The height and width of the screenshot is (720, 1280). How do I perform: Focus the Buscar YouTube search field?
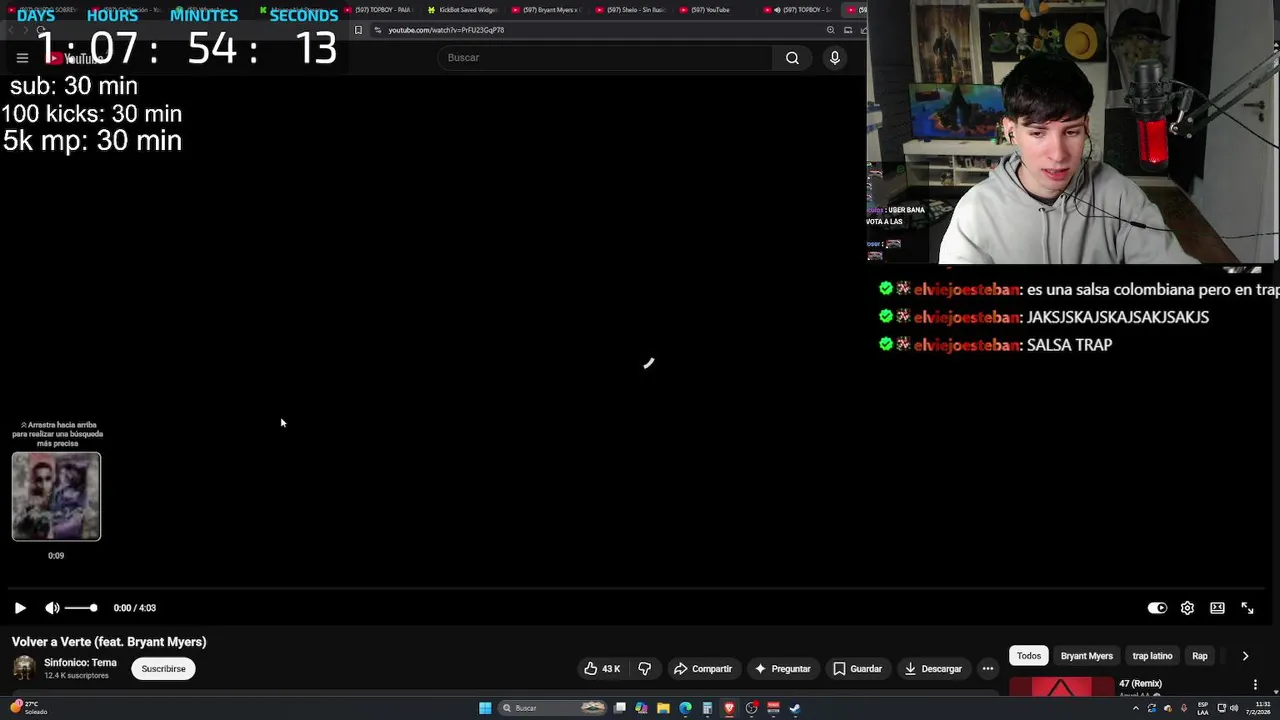click(x=605, y=58)
